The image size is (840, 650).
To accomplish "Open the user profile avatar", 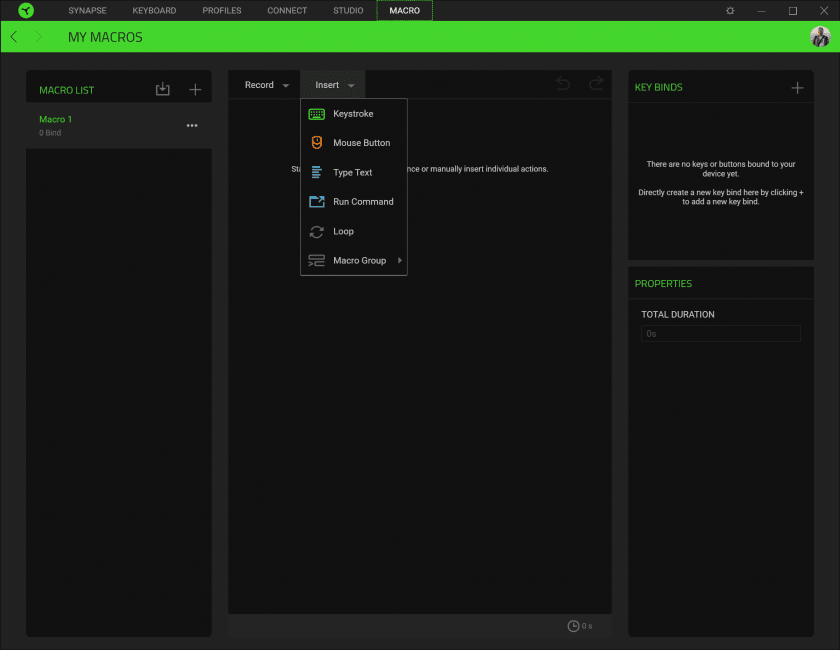I will coord(820,37).
